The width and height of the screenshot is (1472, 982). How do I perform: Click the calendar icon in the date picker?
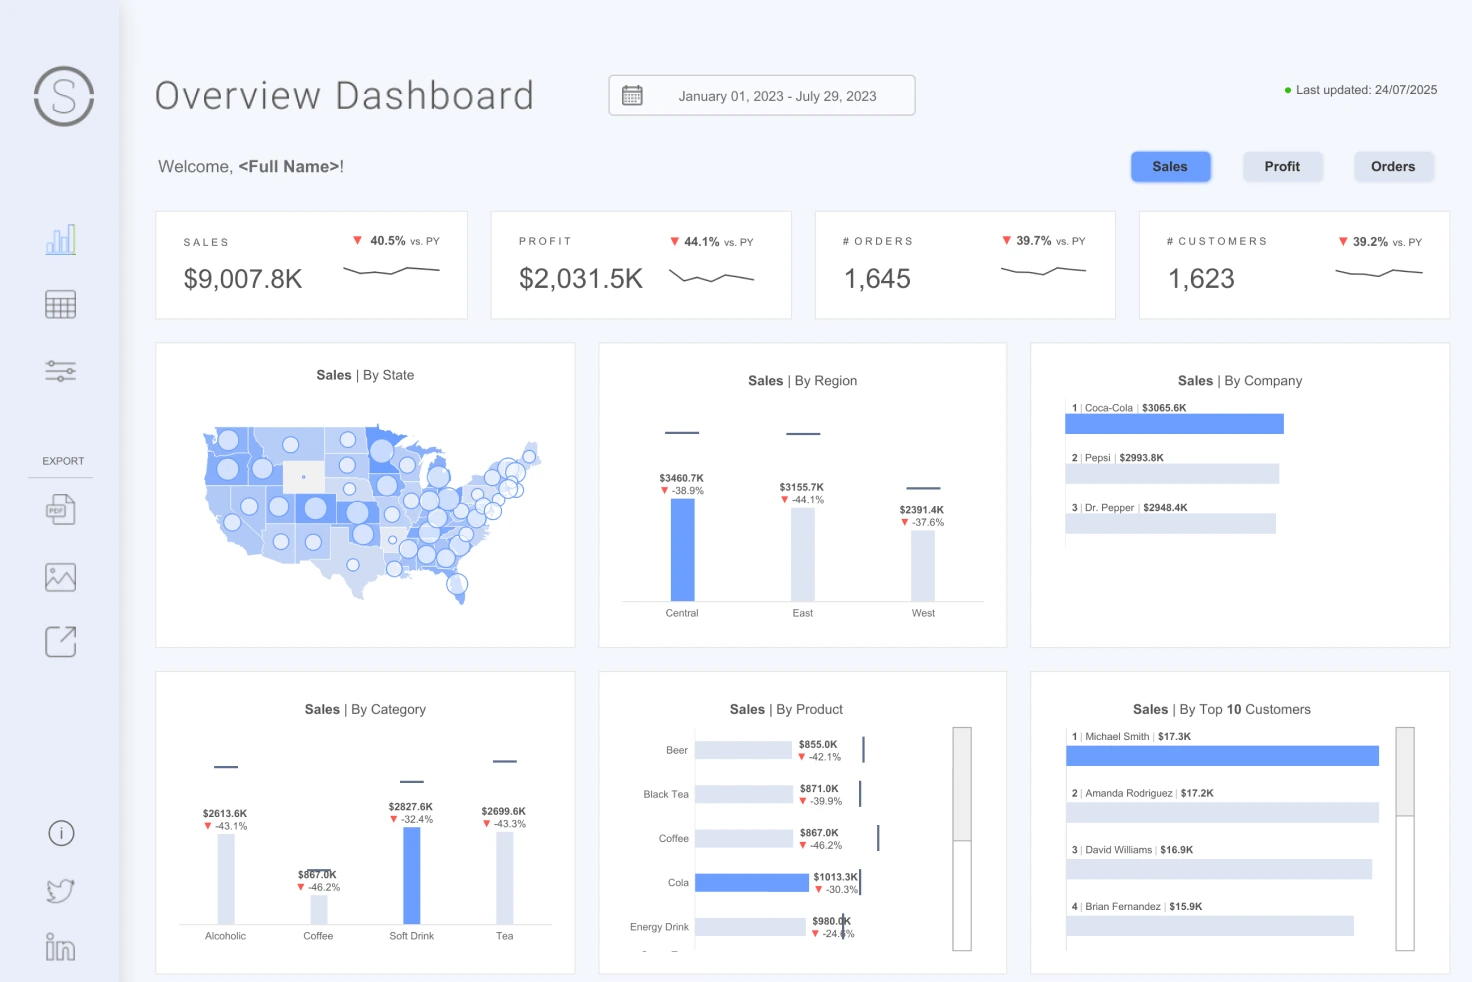click(631, 94)
